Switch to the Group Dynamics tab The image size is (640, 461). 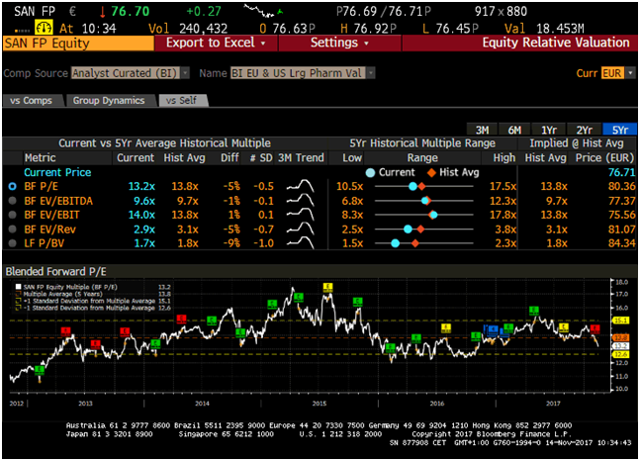109,100
